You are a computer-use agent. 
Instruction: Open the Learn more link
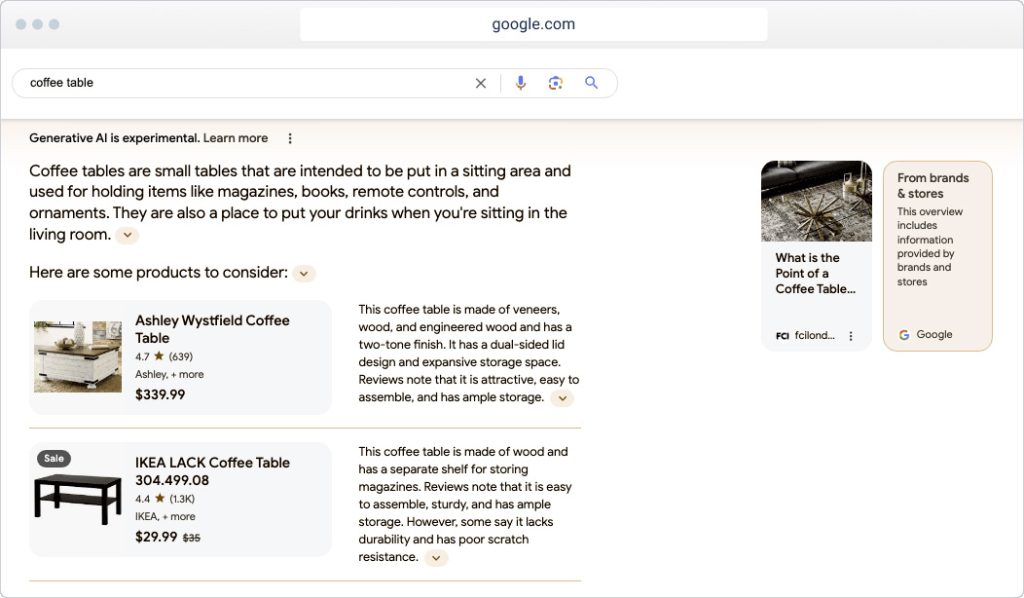coord(236,137)
